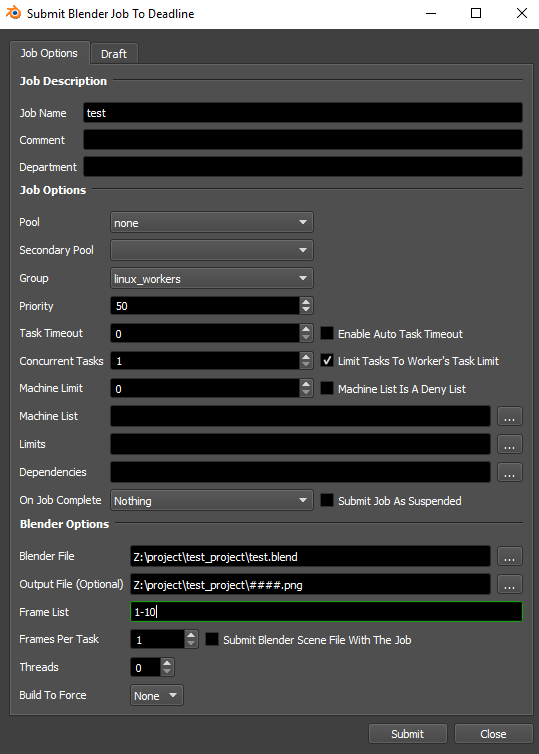The width and height of the screenshot is (539, 754).
Task: Click the Blender logo in title bar
Action: (x=13, y=13)
